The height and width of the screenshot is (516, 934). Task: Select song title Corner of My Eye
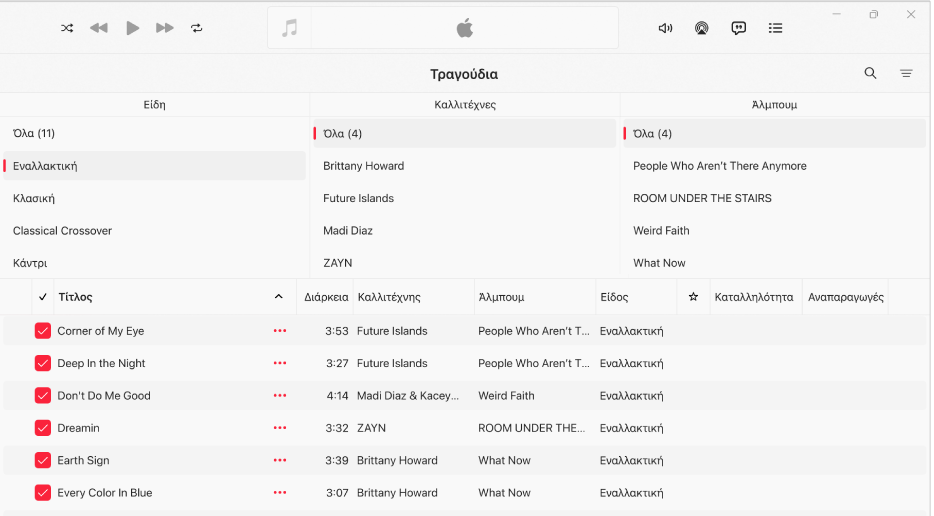pyautogui.click(x=101, y=331)
